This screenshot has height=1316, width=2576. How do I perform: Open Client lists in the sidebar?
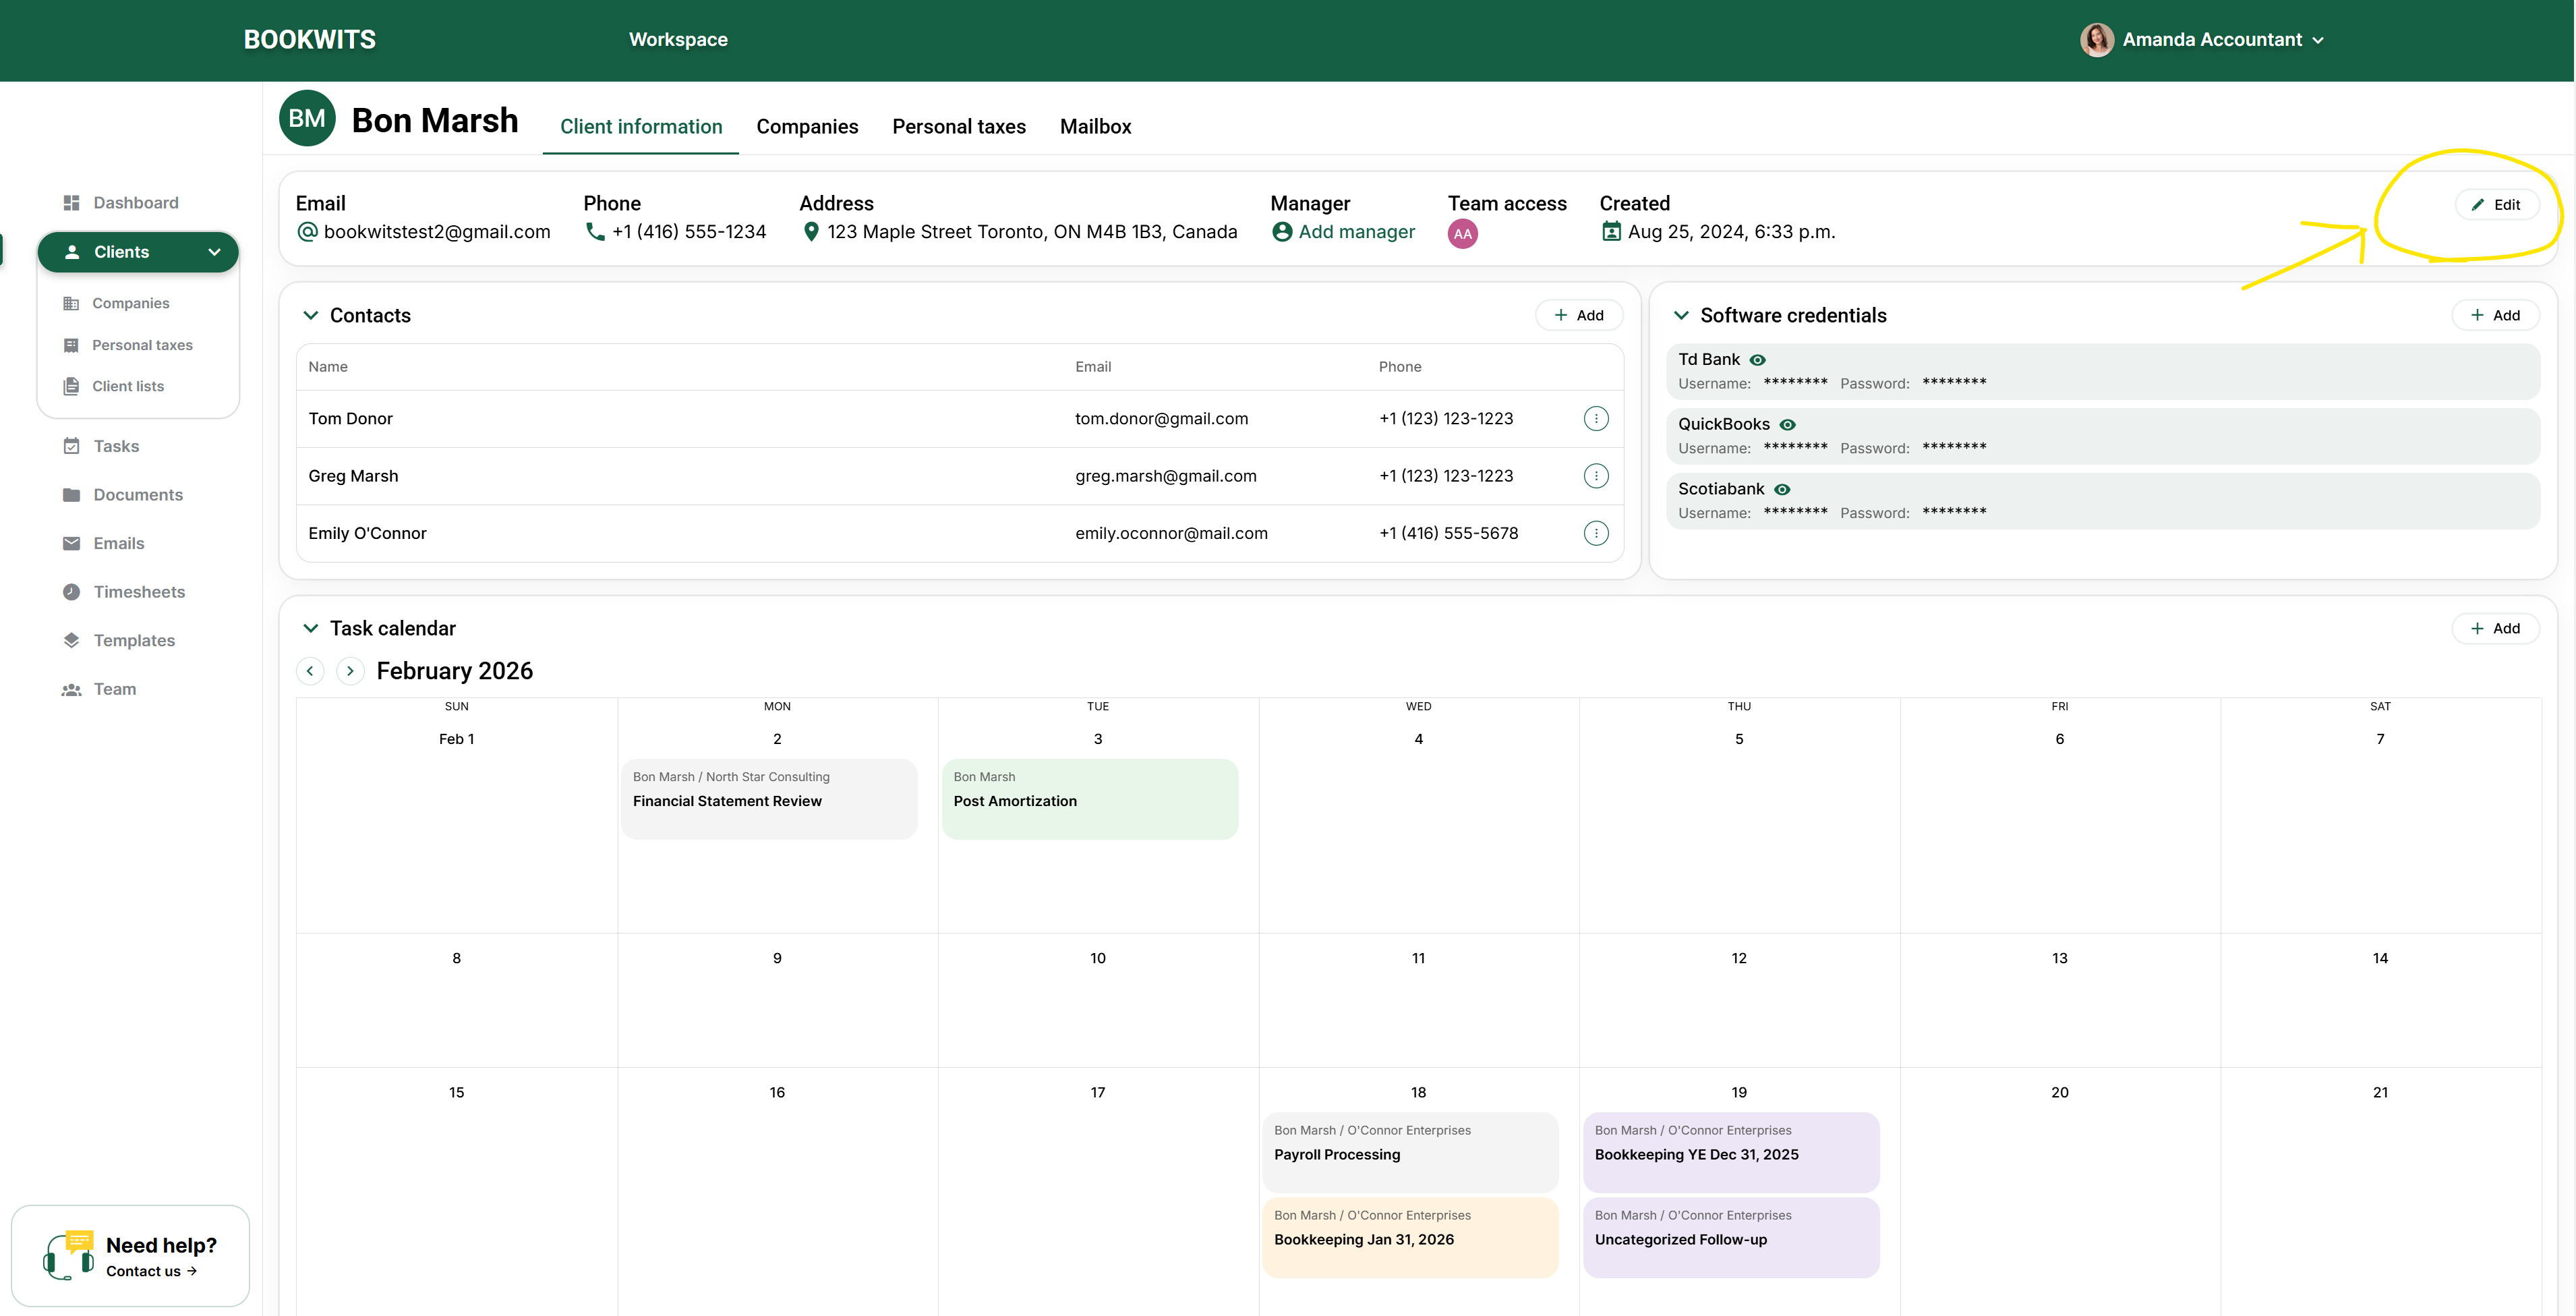[x=113, y=386]
